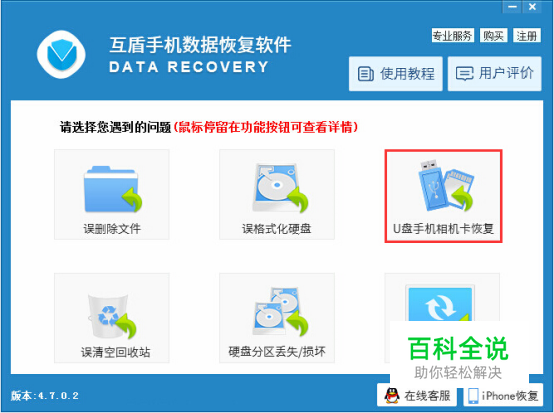Click the 误删除文件 text label
Image resolution: width=554 pixels, height=413 pixels.
112,229
